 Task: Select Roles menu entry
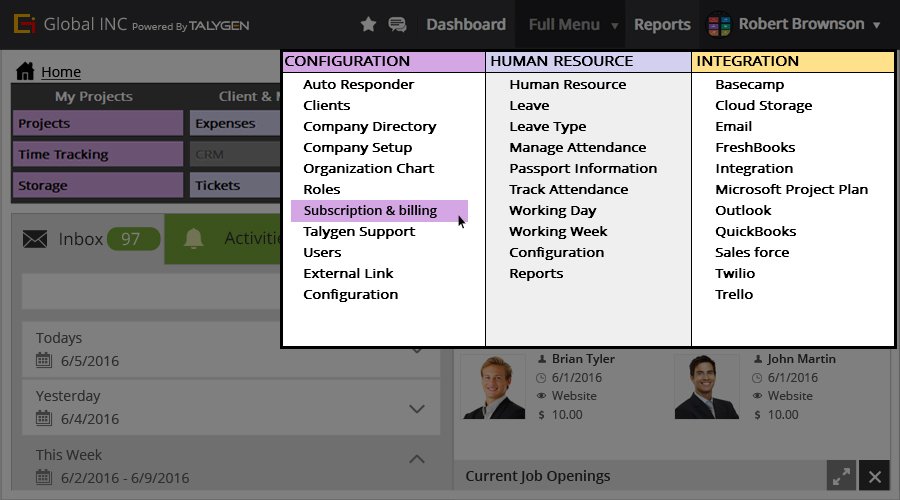[321, 189]
